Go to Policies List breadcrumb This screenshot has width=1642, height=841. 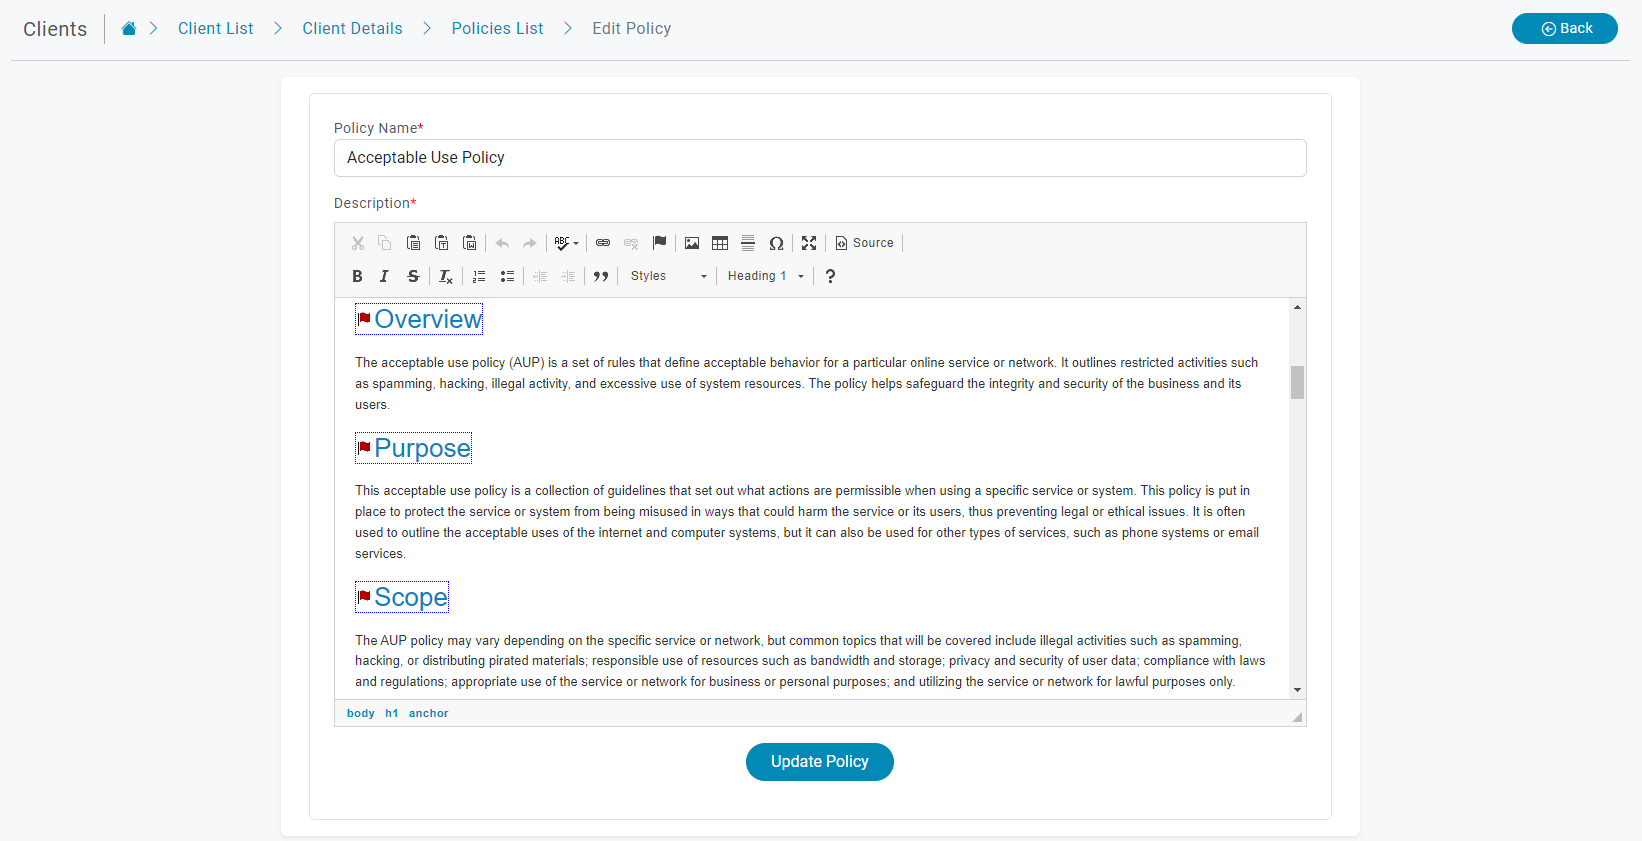[497, 29]
